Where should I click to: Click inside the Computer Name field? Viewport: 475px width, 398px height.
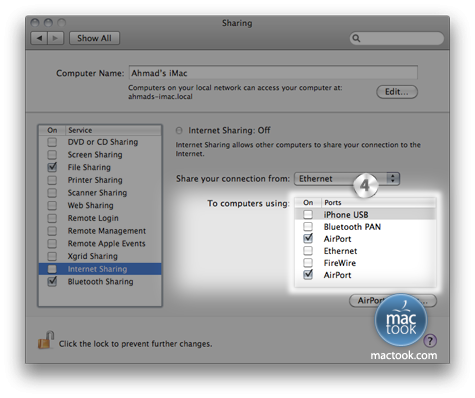tap(273, 73)
